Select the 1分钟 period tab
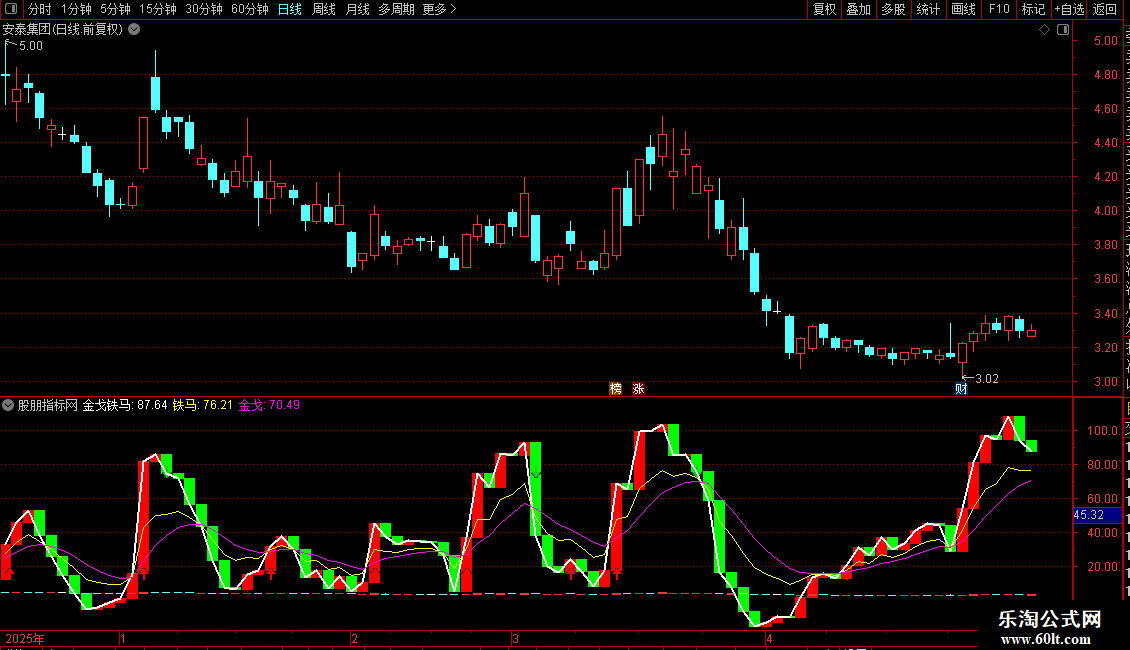The height and width of the screenshot is (650, 1130). pyautogui.click(x=76, y=9)
